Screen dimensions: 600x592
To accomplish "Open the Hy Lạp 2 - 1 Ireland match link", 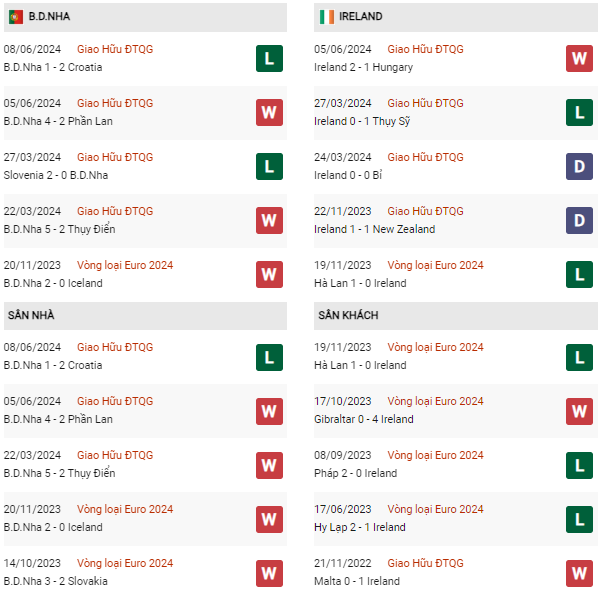I will (x=360, y=527).
